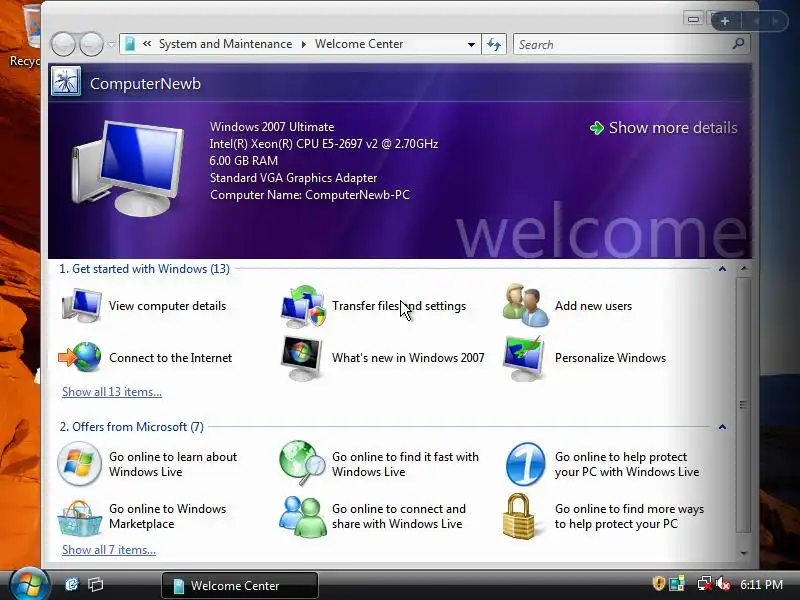The height and width of the screenshot is (600, 800).
Task: Click the search magnifier icon
Action: 738,44
